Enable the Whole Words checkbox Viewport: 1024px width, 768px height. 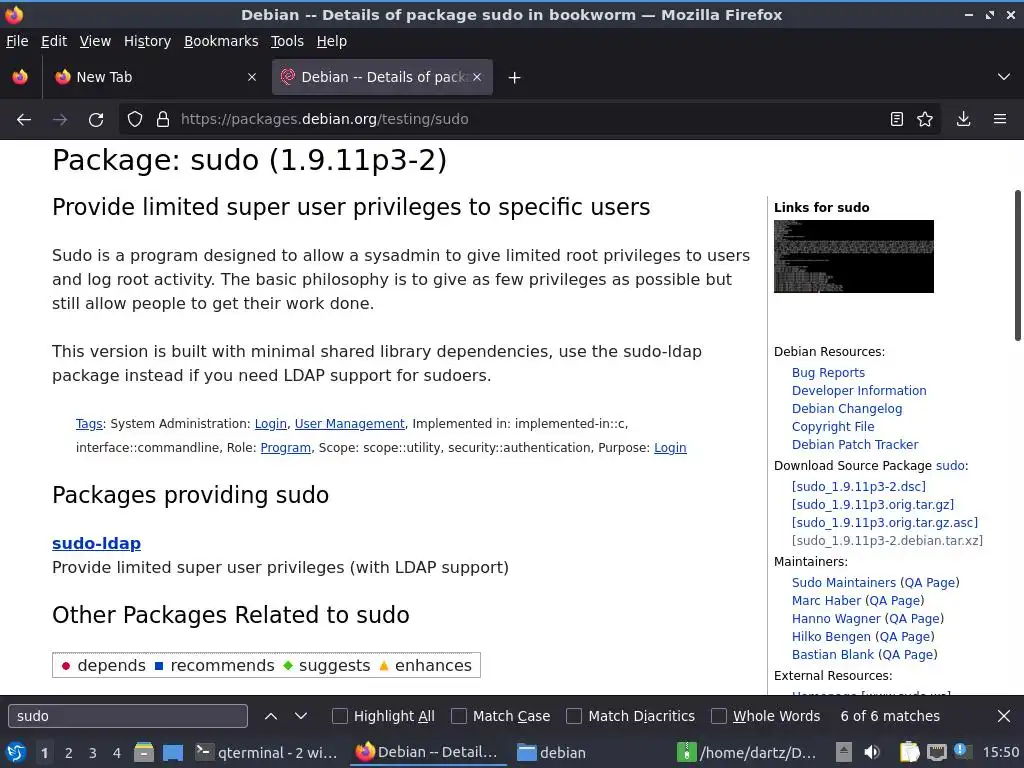[x=719, y=716]
